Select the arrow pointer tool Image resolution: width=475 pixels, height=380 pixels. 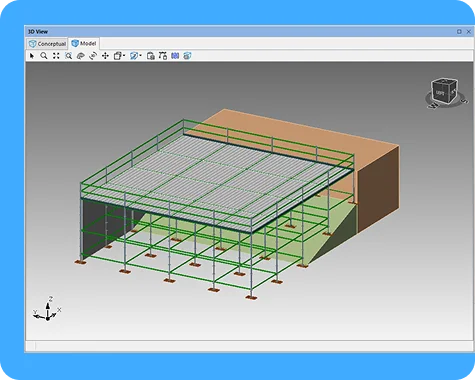pyautogui.click(x=32, y=56)
